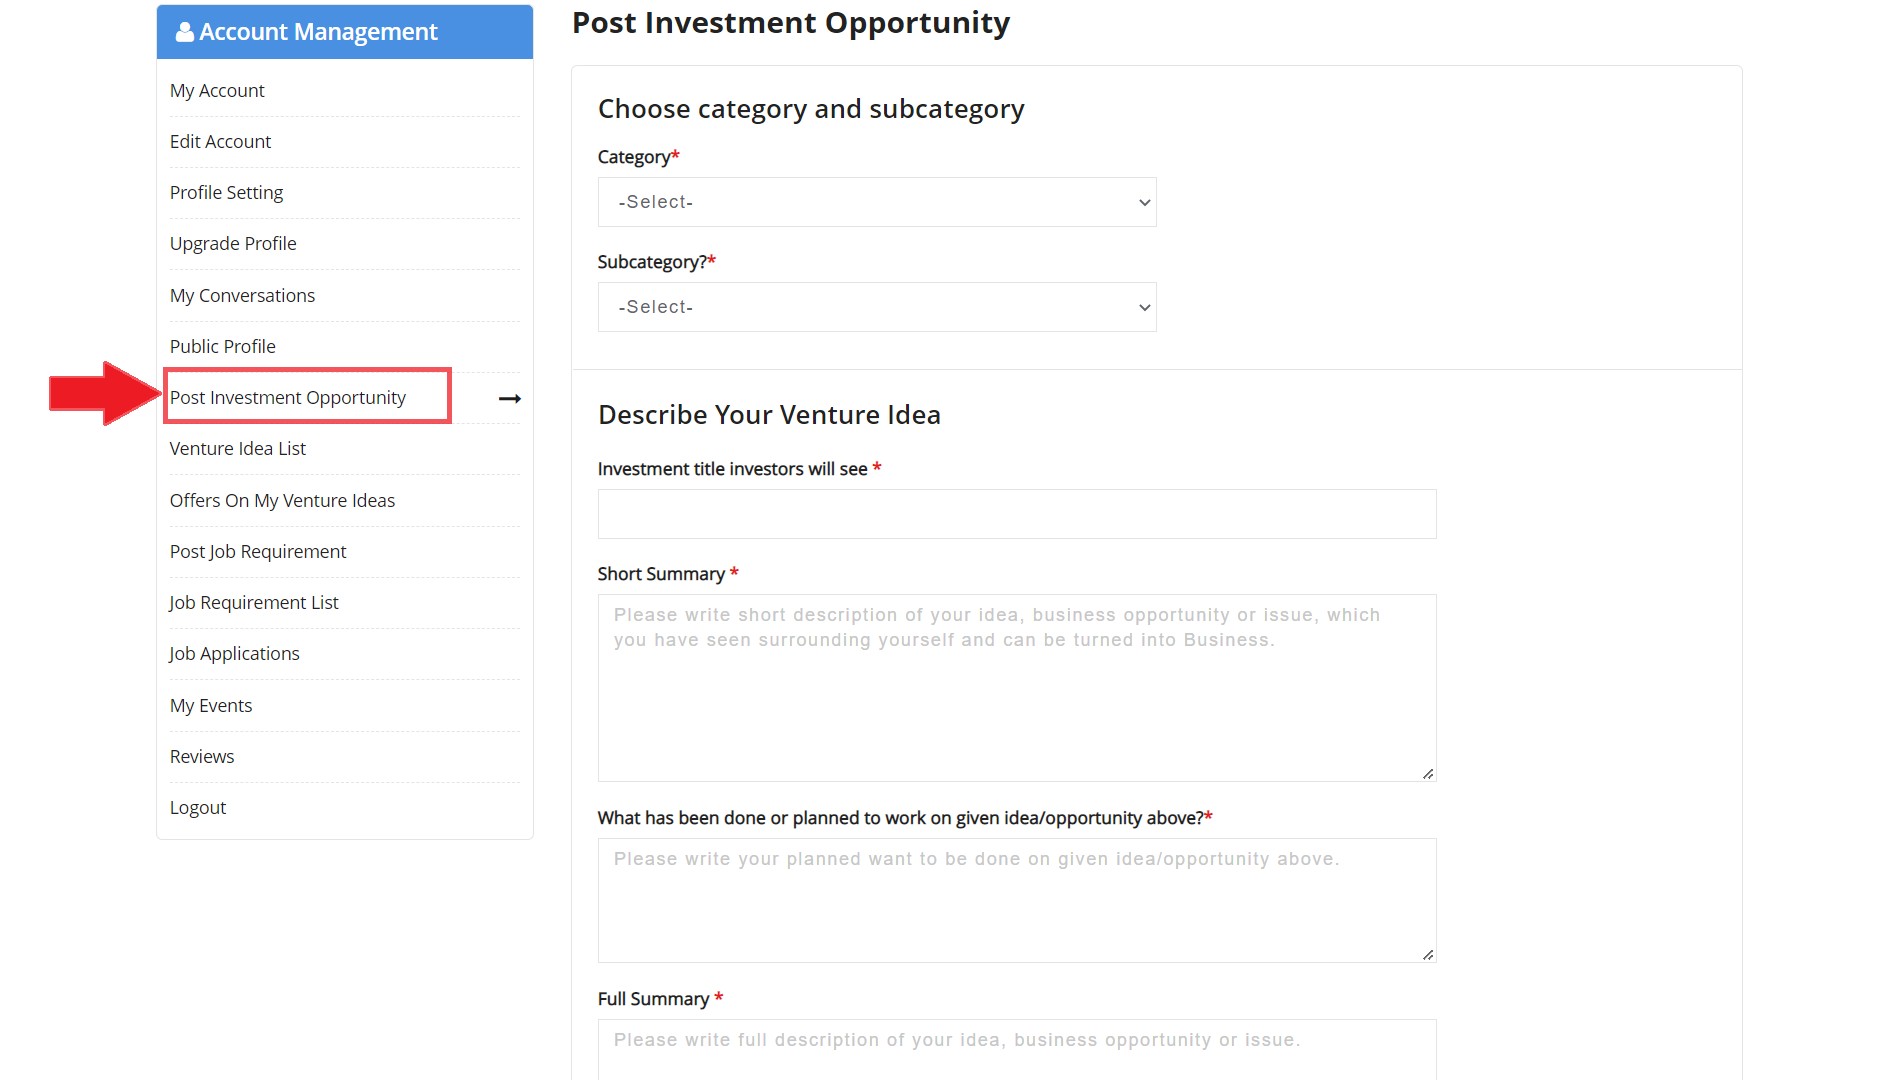Click the arrow icon next to Post Investment Opportunity

pyautogui.click(x=510, y=398)
